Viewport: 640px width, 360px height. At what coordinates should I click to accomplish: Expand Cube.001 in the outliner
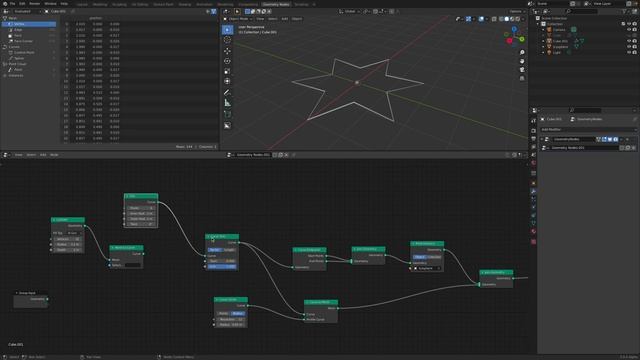click(543, 41)
